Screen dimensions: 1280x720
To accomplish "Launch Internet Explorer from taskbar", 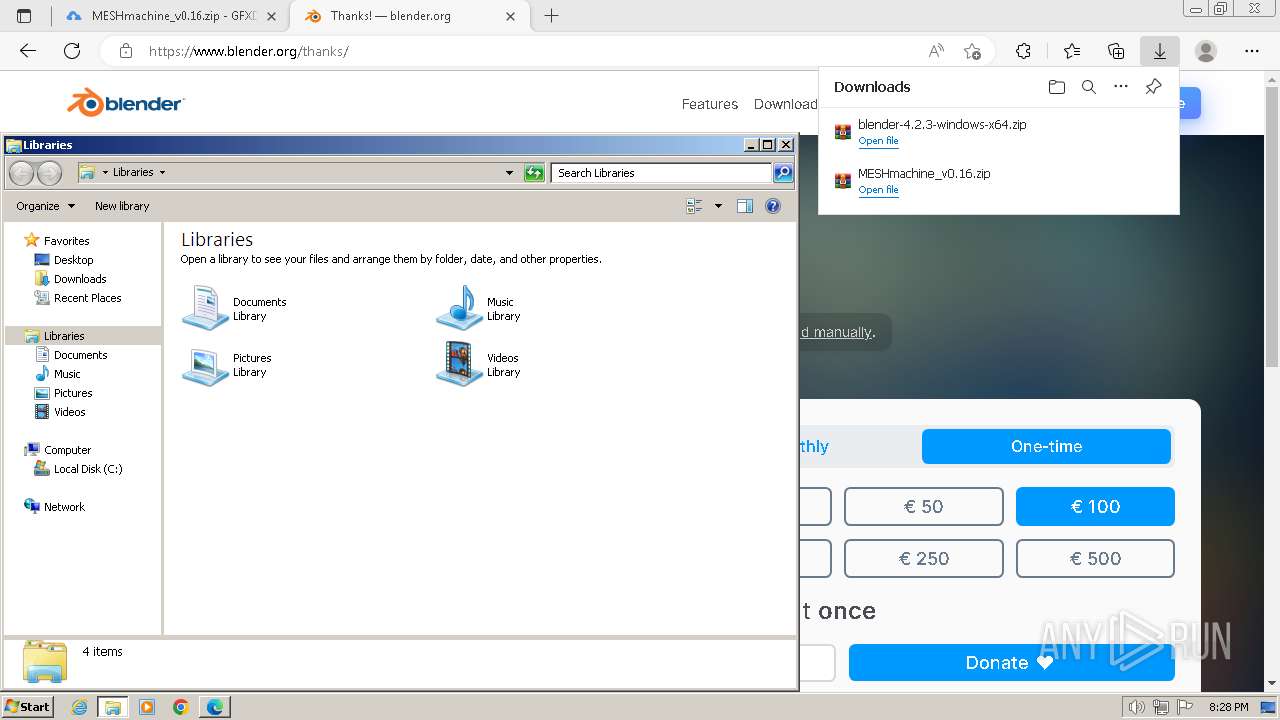I will coord(80,707).
